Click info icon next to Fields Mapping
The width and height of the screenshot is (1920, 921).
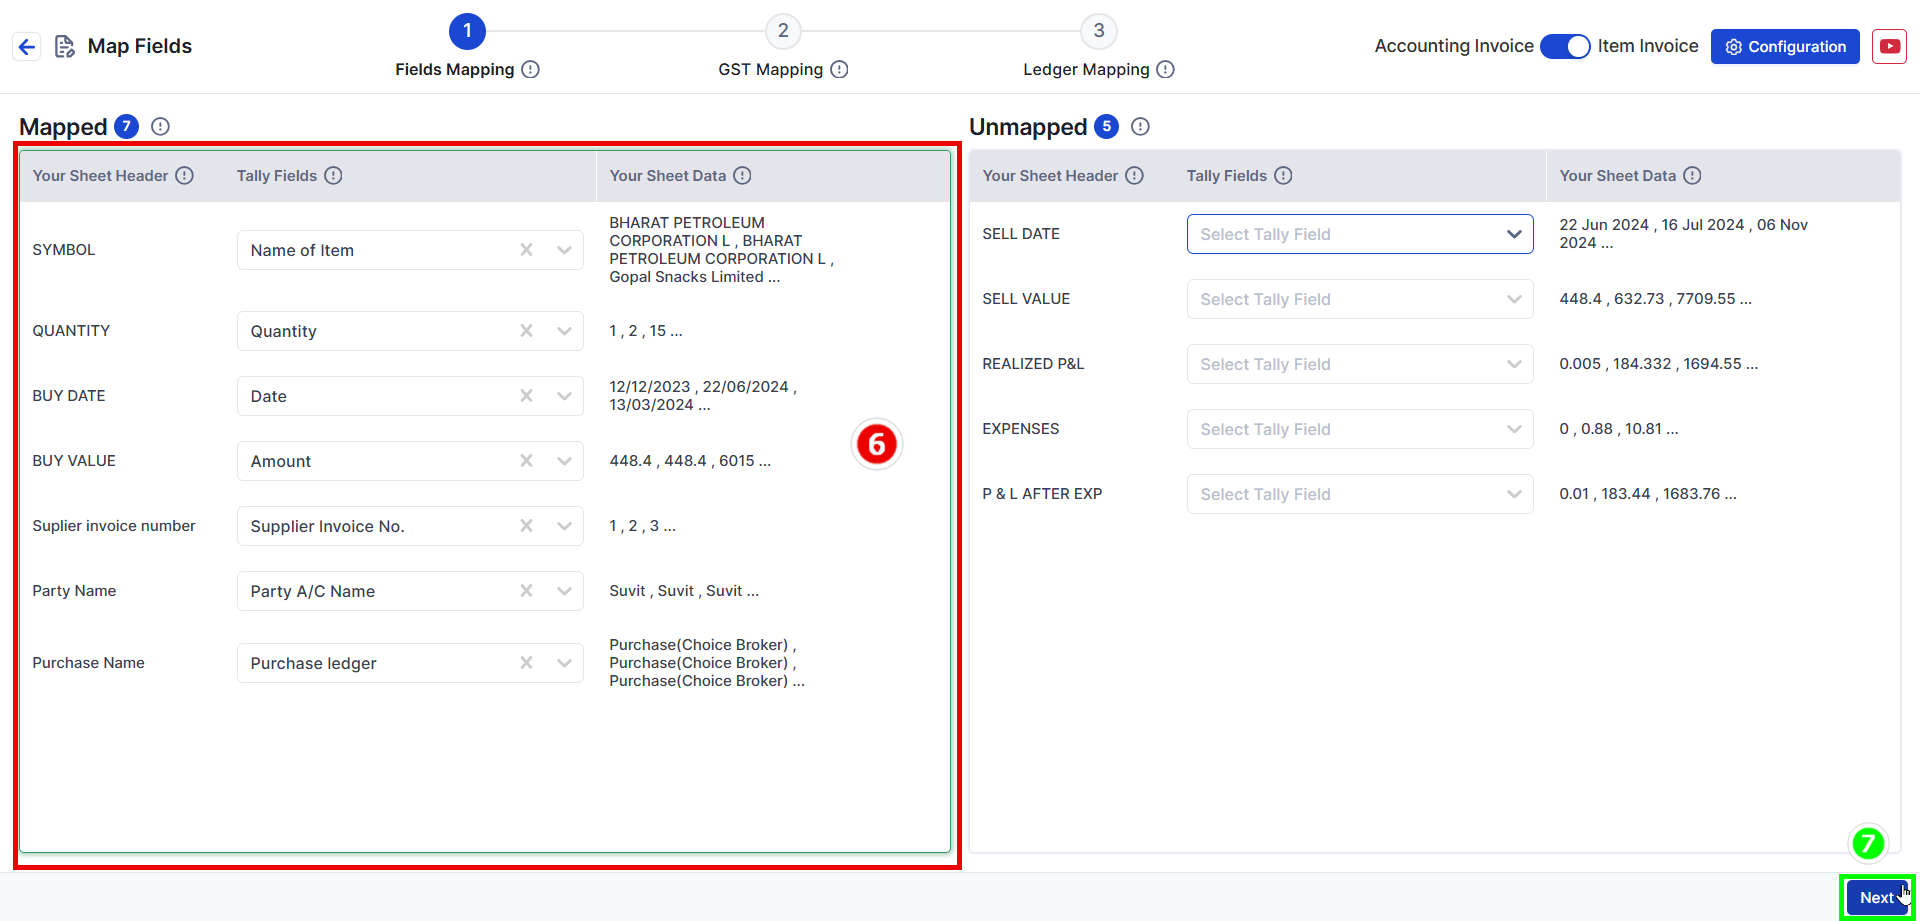tap(531, 69)
